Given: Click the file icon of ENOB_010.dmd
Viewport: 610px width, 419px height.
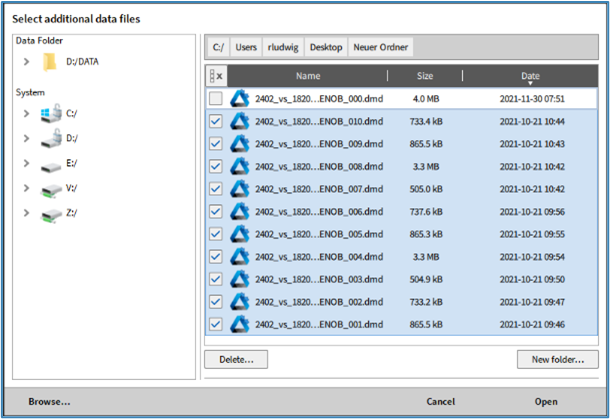Looking at the screenshot, I should 240,121.
